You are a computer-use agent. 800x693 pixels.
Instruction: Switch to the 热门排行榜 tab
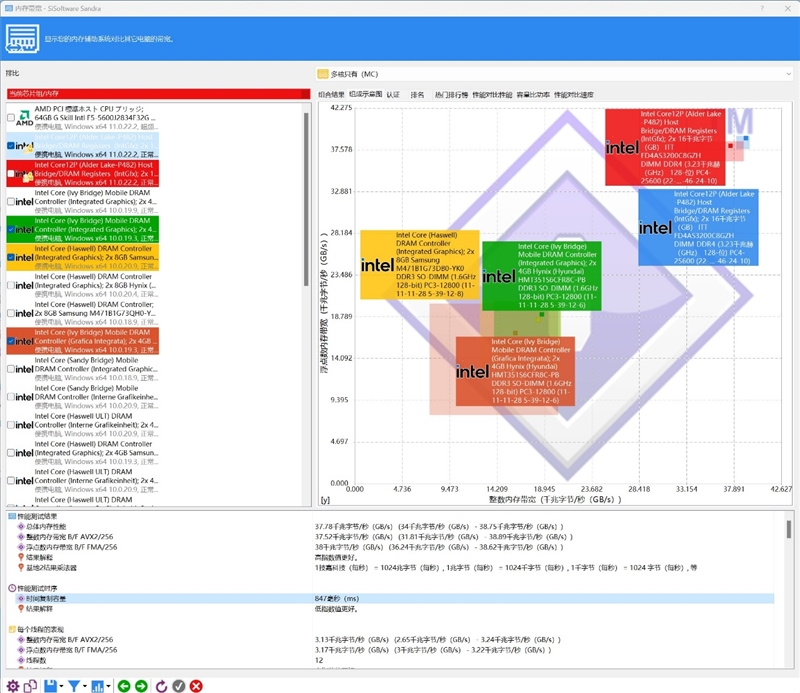(450, 95)
